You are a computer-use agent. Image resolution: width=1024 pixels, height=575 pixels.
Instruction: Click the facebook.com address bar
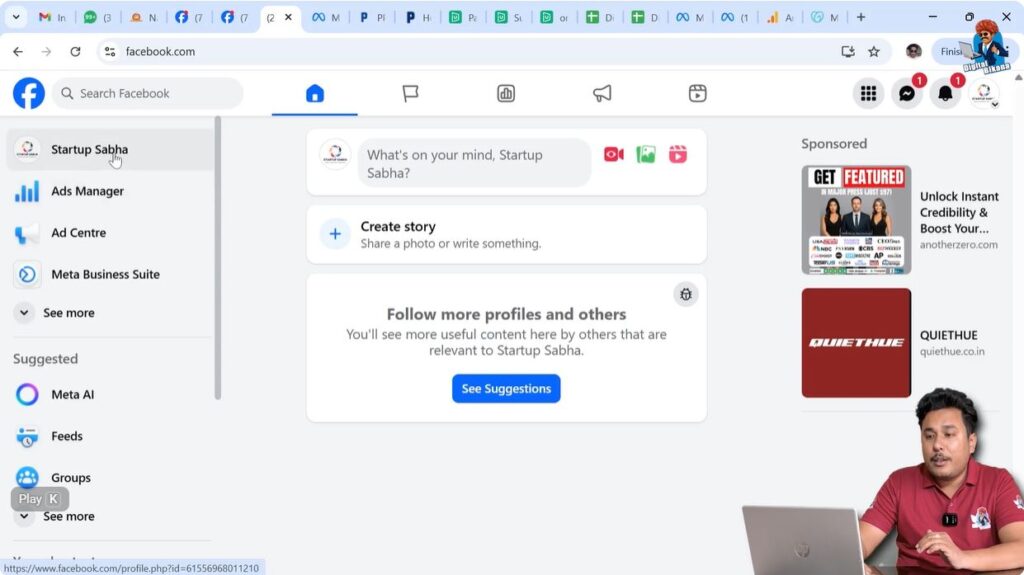(160, 52)
